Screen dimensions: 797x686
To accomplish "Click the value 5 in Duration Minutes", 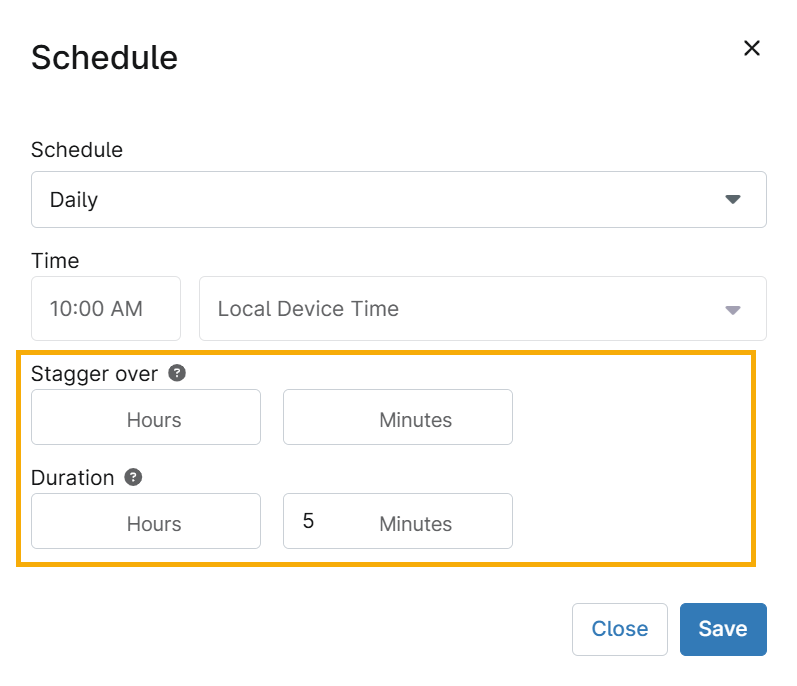I will point(309,521).
